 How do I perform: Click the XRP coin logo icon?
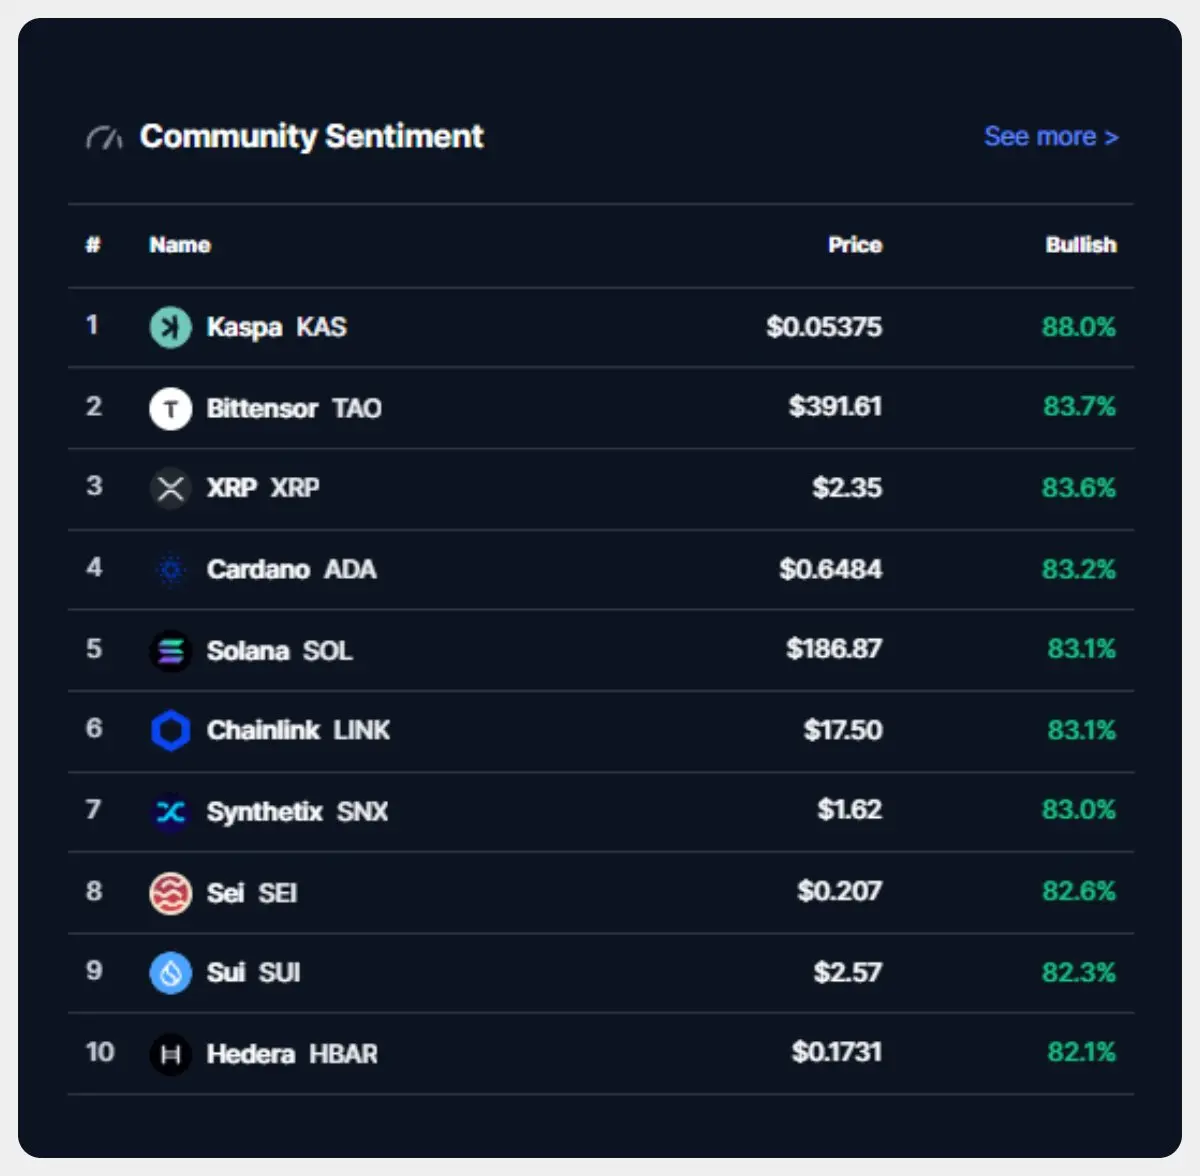[x=170, y=488]
